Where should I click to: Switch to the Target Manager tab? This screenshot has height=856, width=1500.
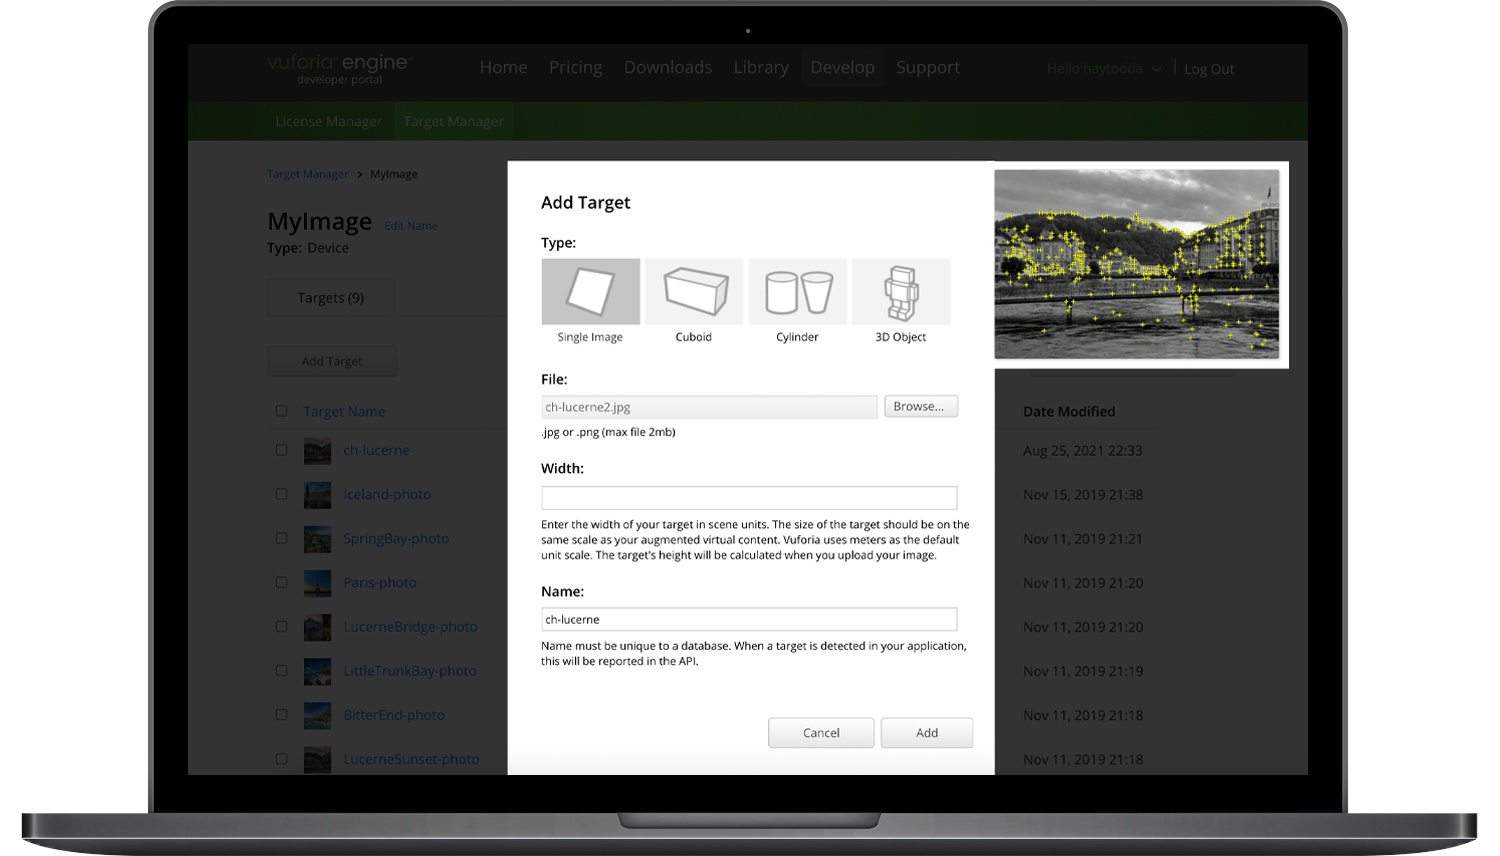coord(453,121)
